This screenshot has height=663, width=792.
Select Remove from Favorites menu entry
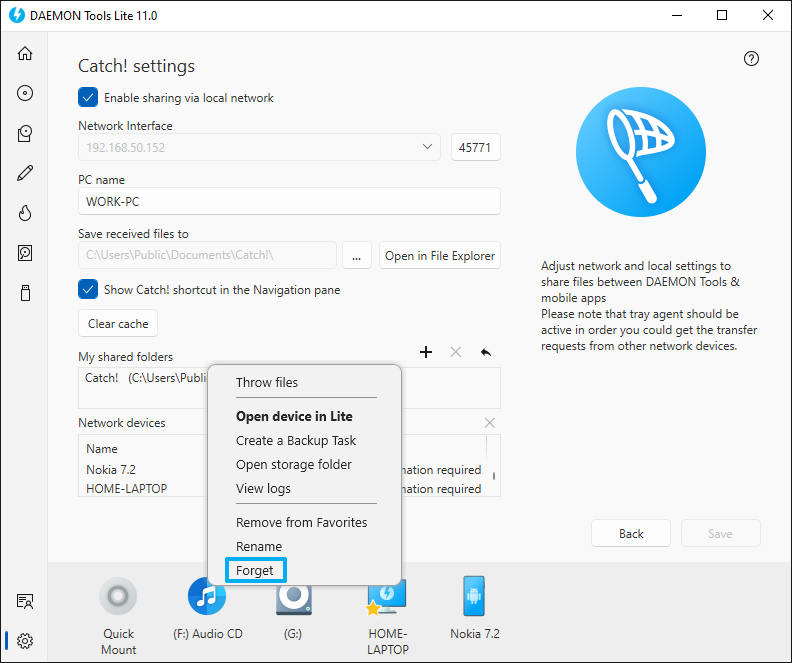coord(302,522)
